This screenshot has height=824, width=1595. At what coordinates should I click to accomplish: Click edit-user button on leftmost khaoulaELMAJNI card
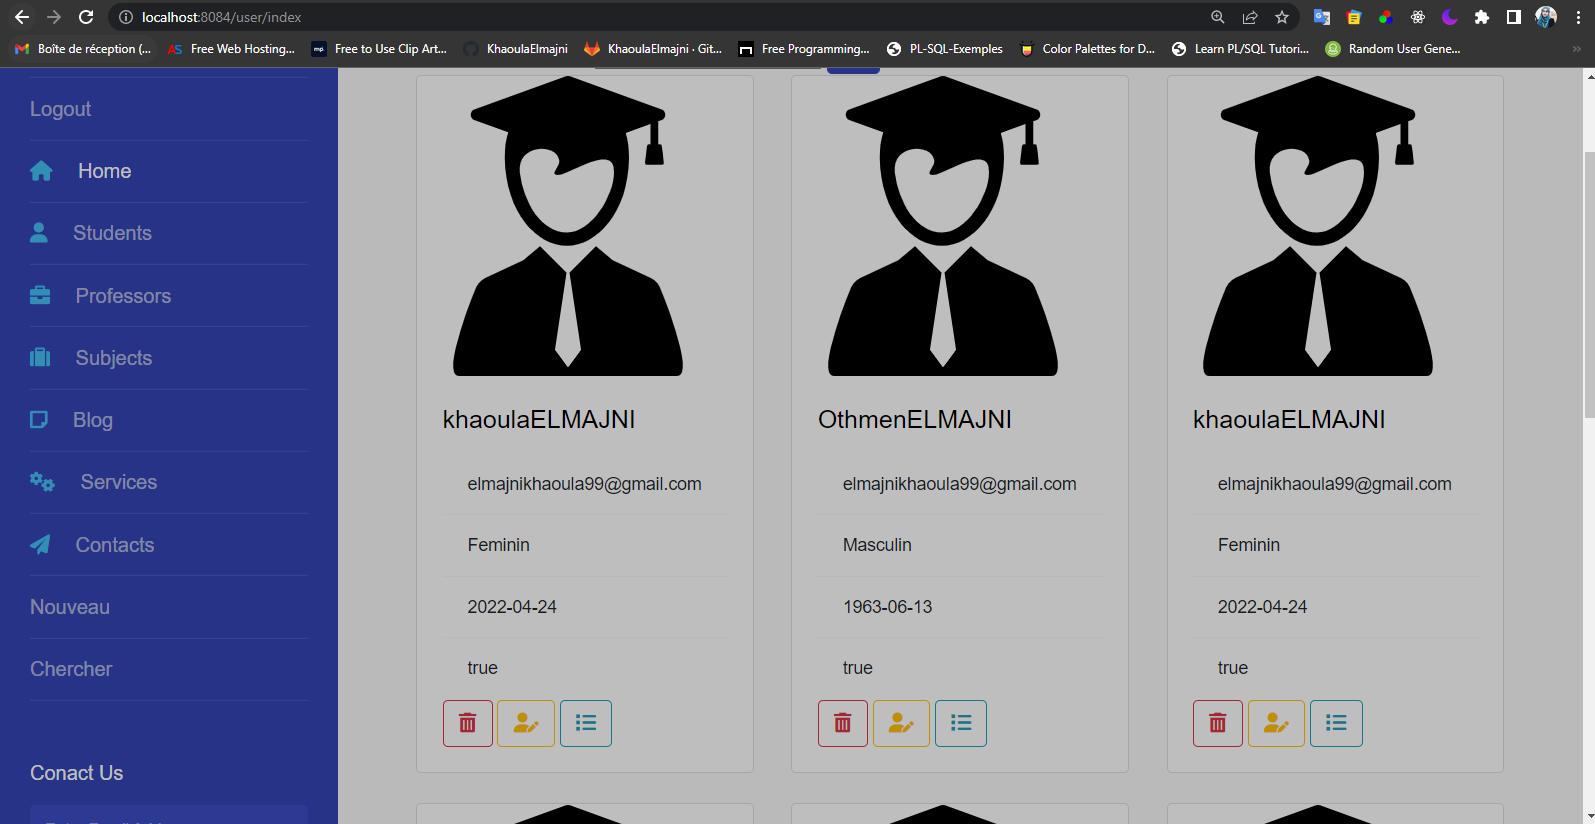tap(526, 723)
